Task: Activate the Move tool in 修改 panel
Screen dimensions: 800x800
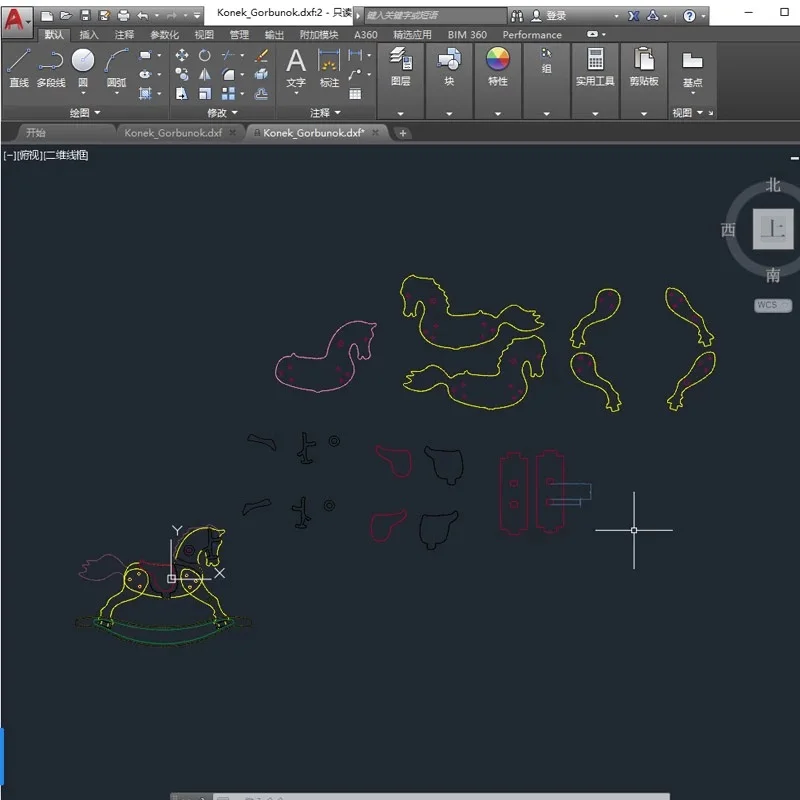Action: tap(182, 55)
